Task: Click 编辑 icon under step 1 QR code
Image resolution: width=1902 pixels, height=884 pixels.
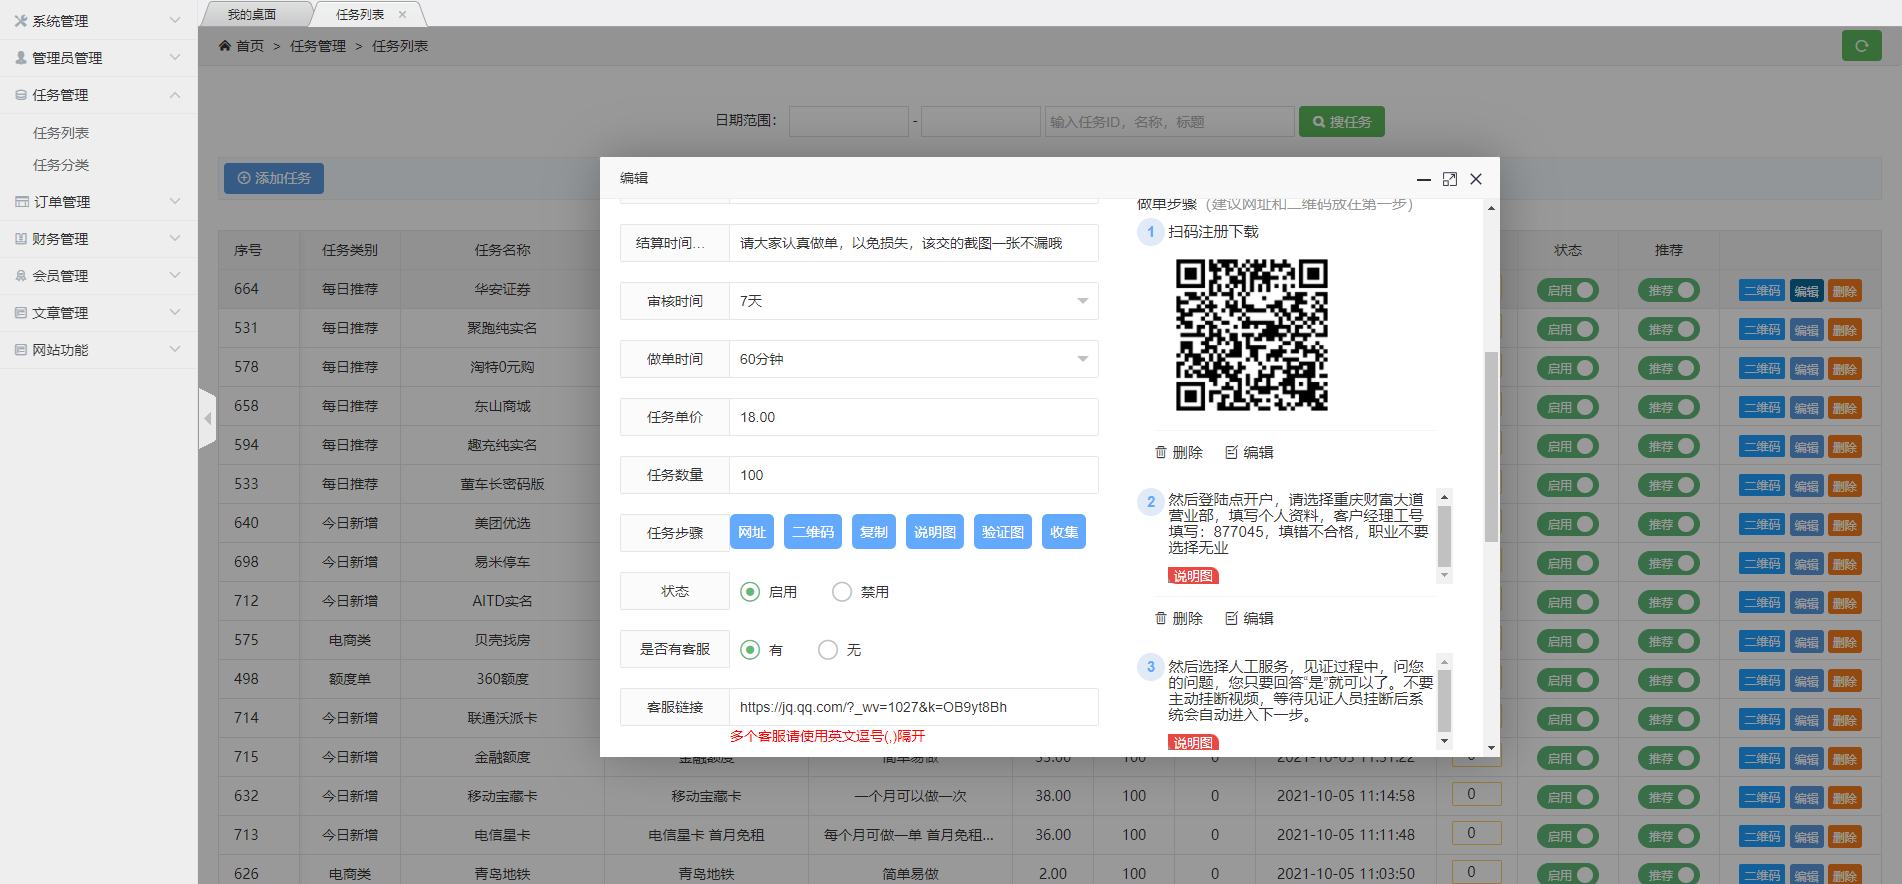Action: click(1249, 452)
